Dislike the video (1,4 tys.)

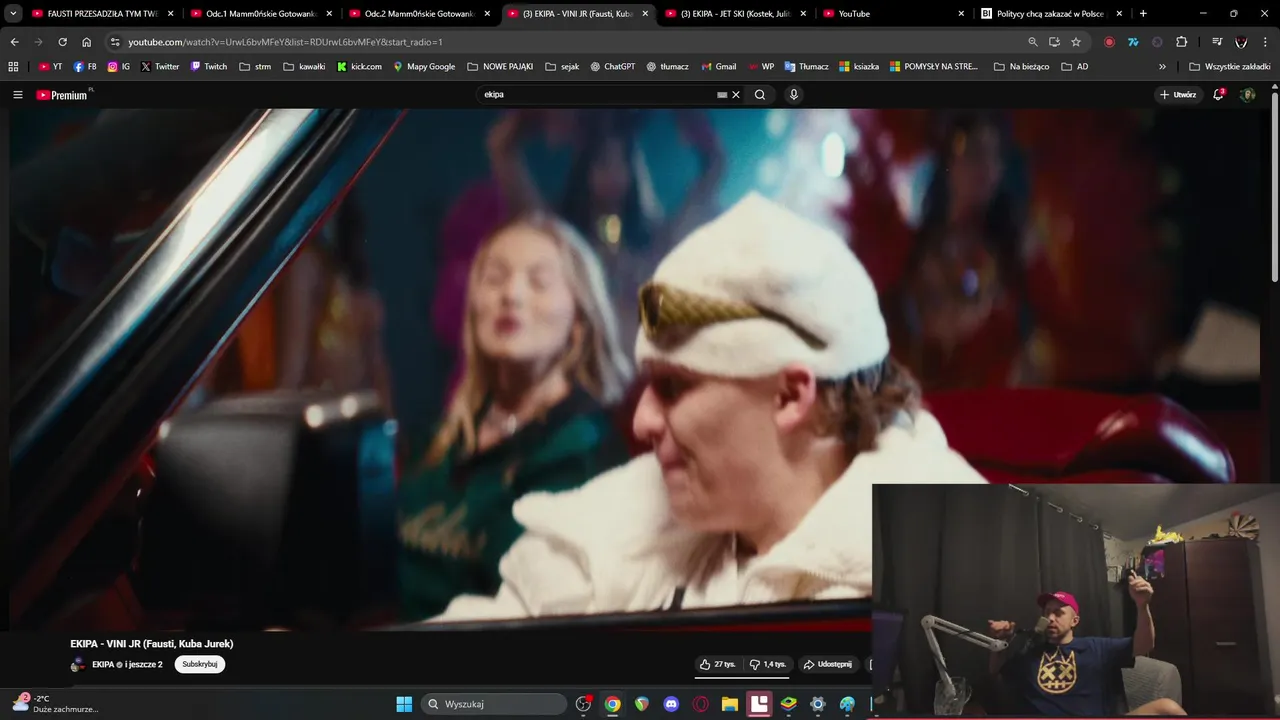(768, 664)
